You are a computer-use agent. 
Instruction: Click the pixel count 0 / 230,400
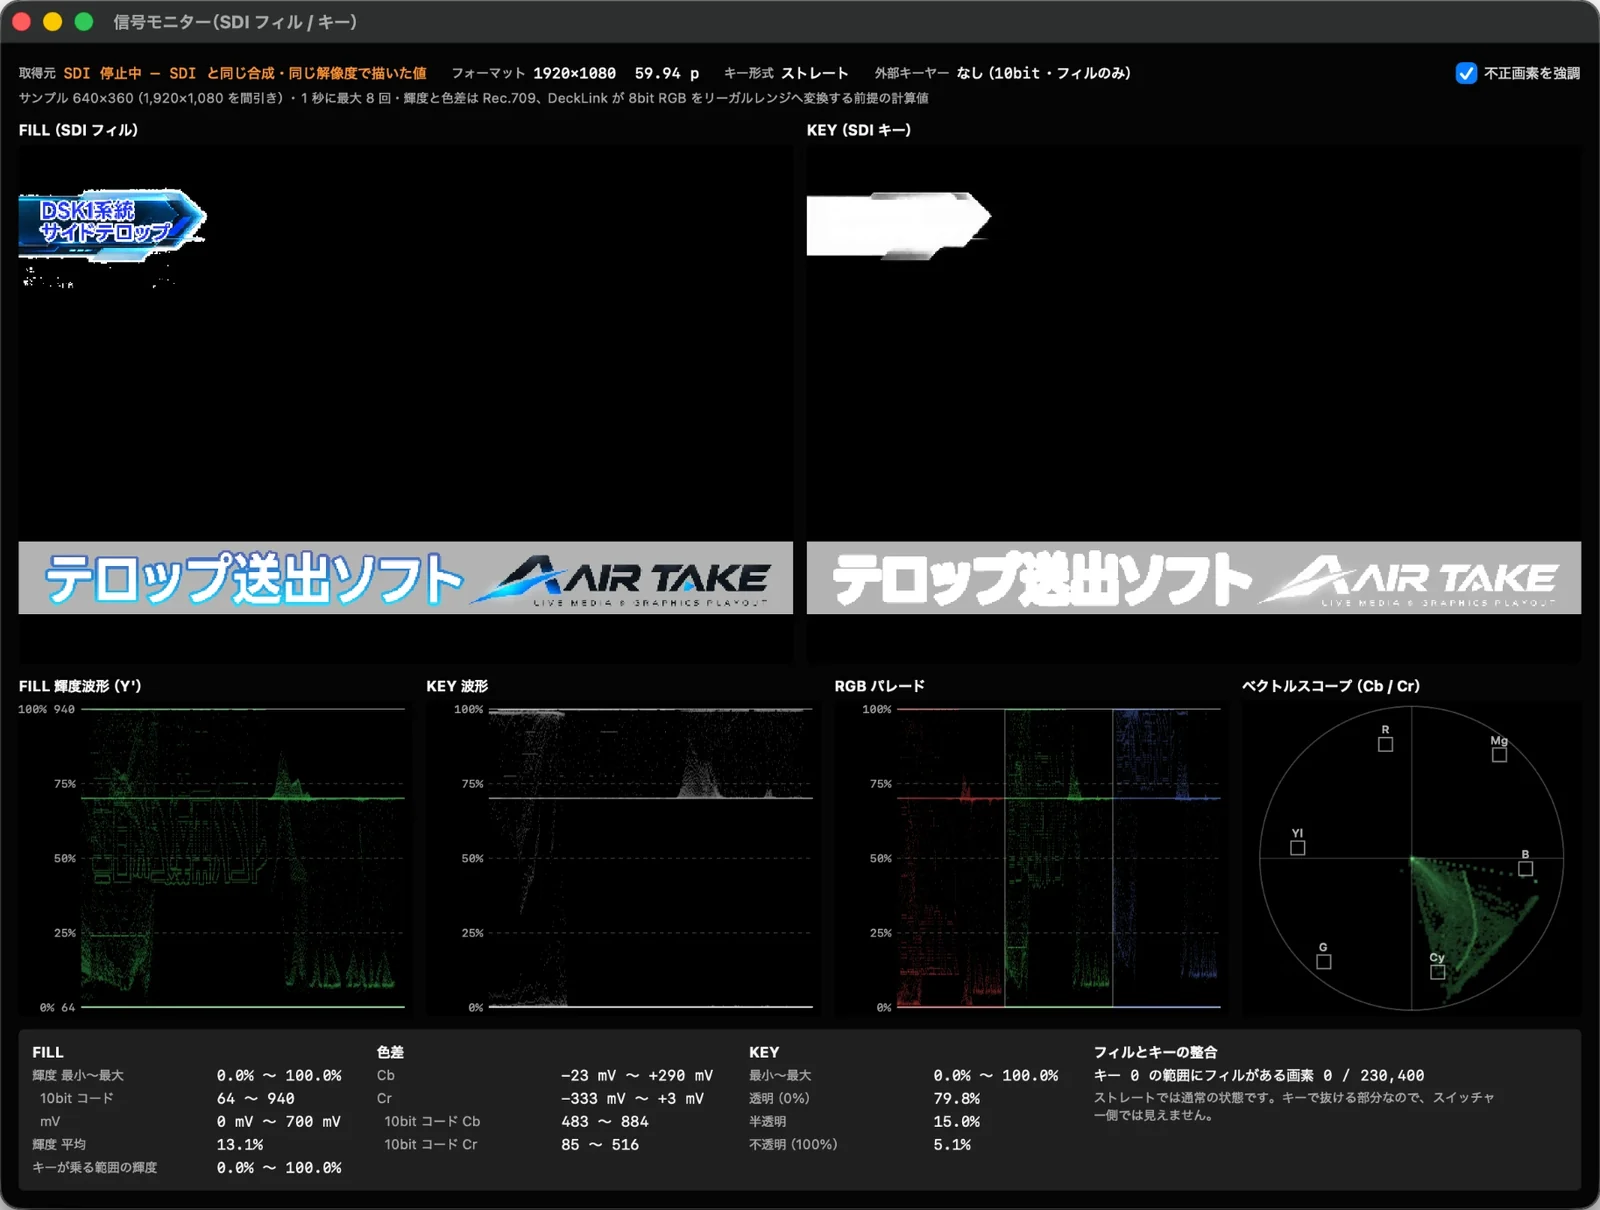pos(1374,1075)
